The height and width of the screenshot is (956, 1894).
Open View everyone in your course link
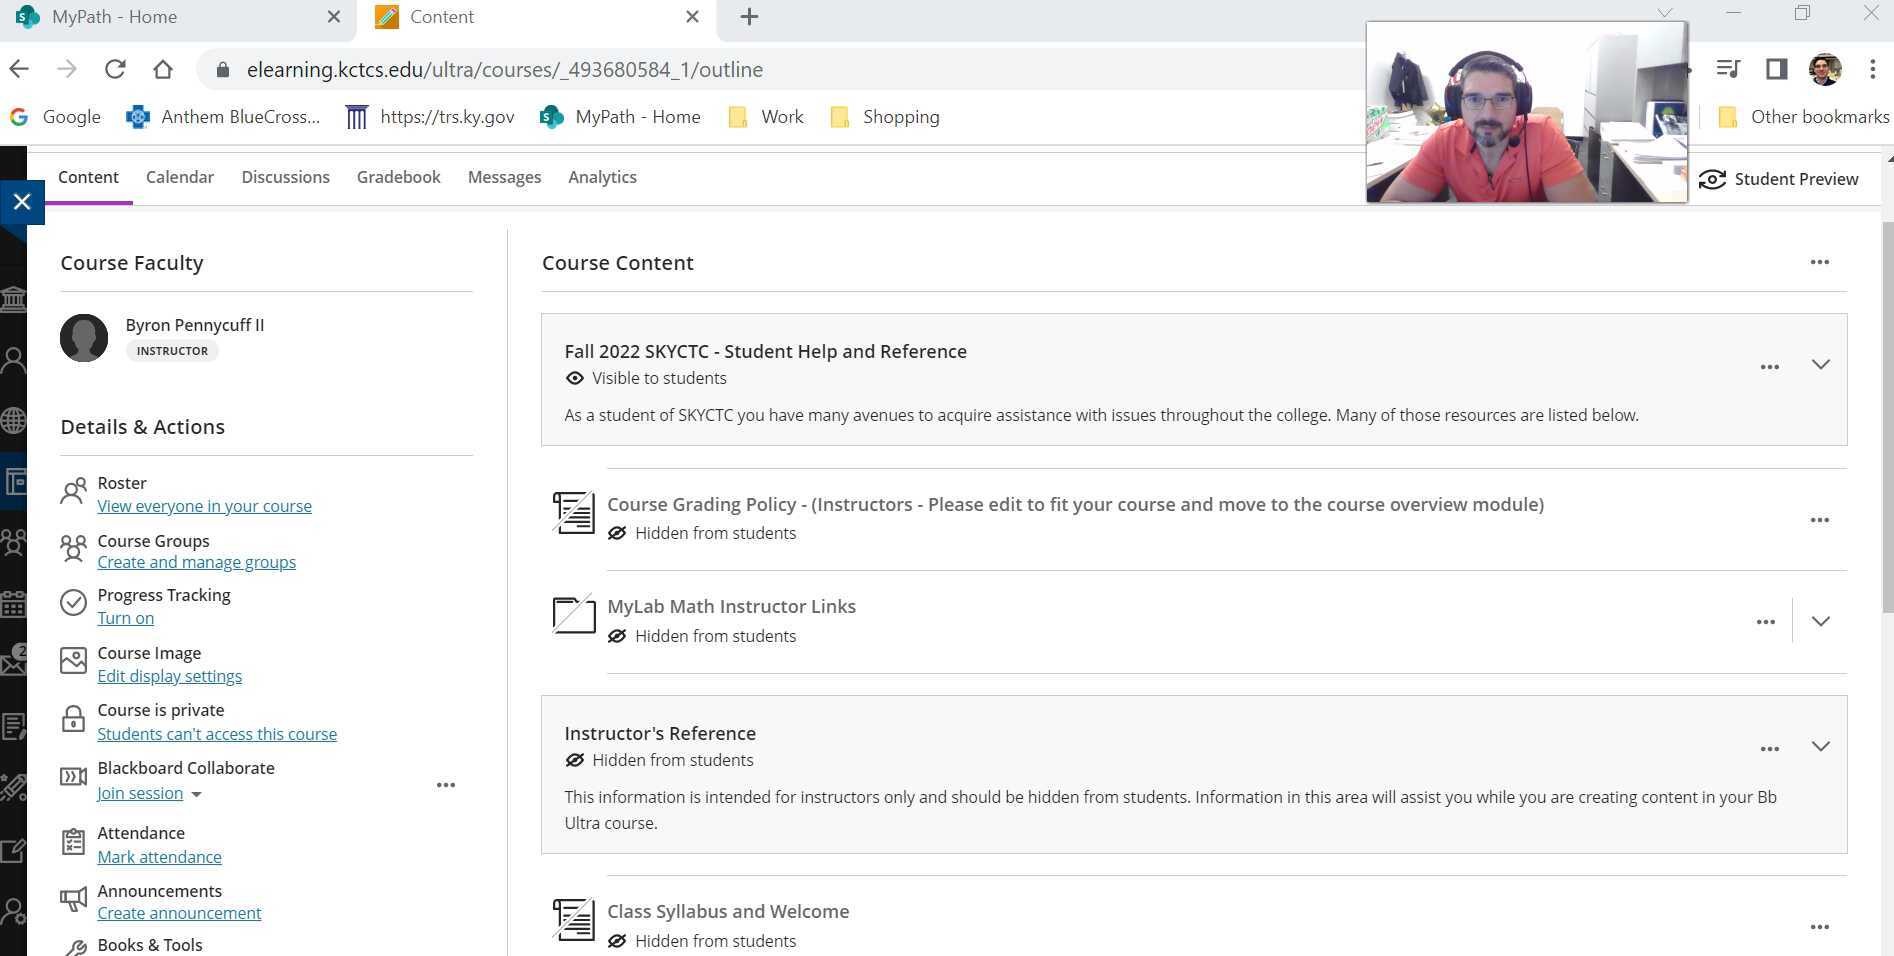click(x=204, y=506)
